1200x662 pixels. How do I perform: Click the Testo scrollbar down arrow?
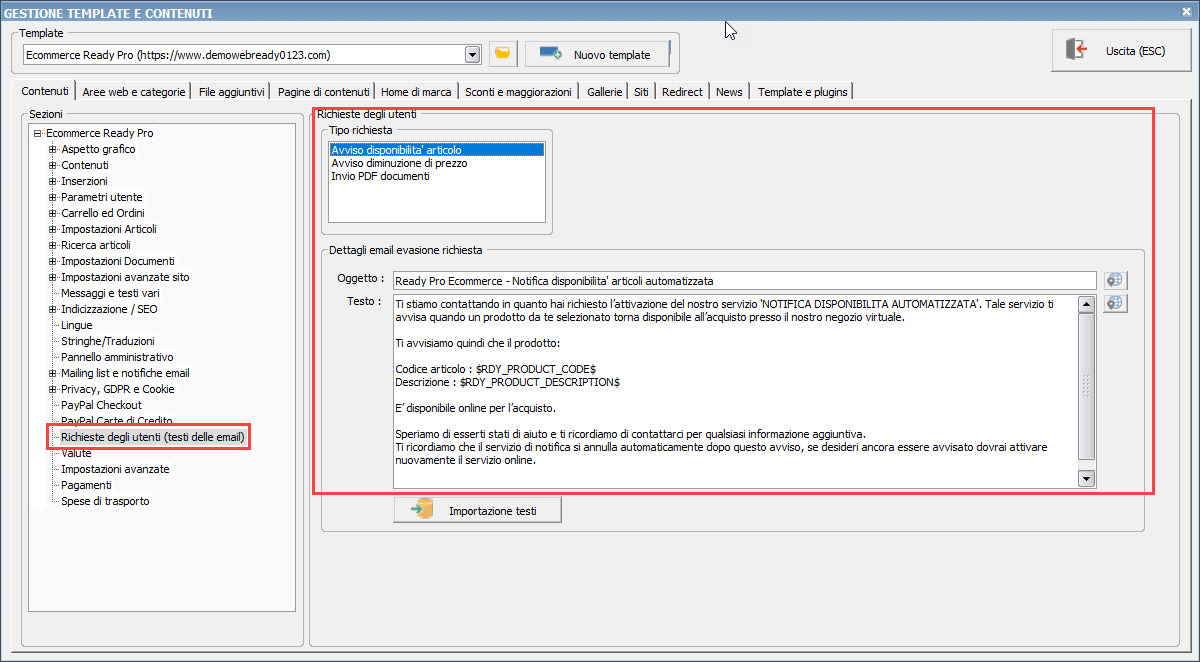1087,479
